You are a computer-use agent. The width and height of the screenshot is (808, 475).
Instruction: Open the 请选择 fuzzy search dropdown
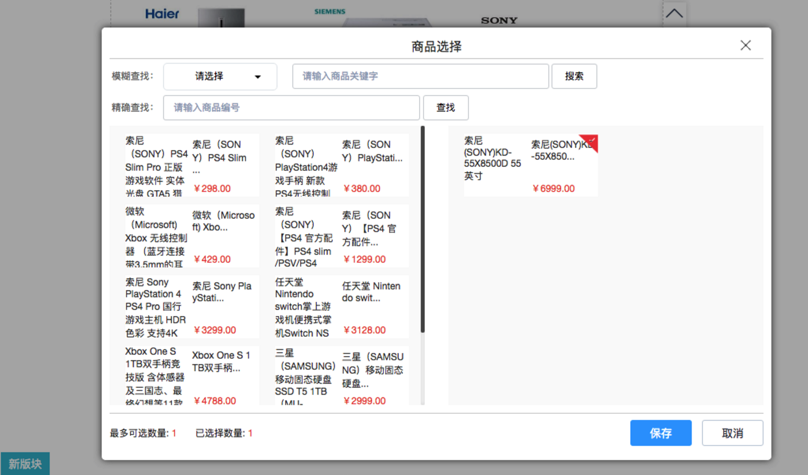click(220, 76)
